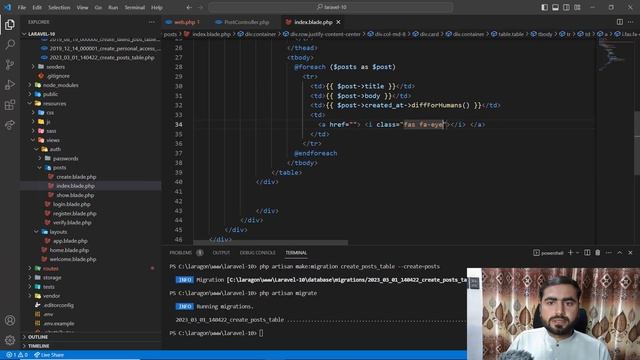The image size is (640, 360).
Task: Select the Terminal panel tab
Action: click(x=296, y=253)
